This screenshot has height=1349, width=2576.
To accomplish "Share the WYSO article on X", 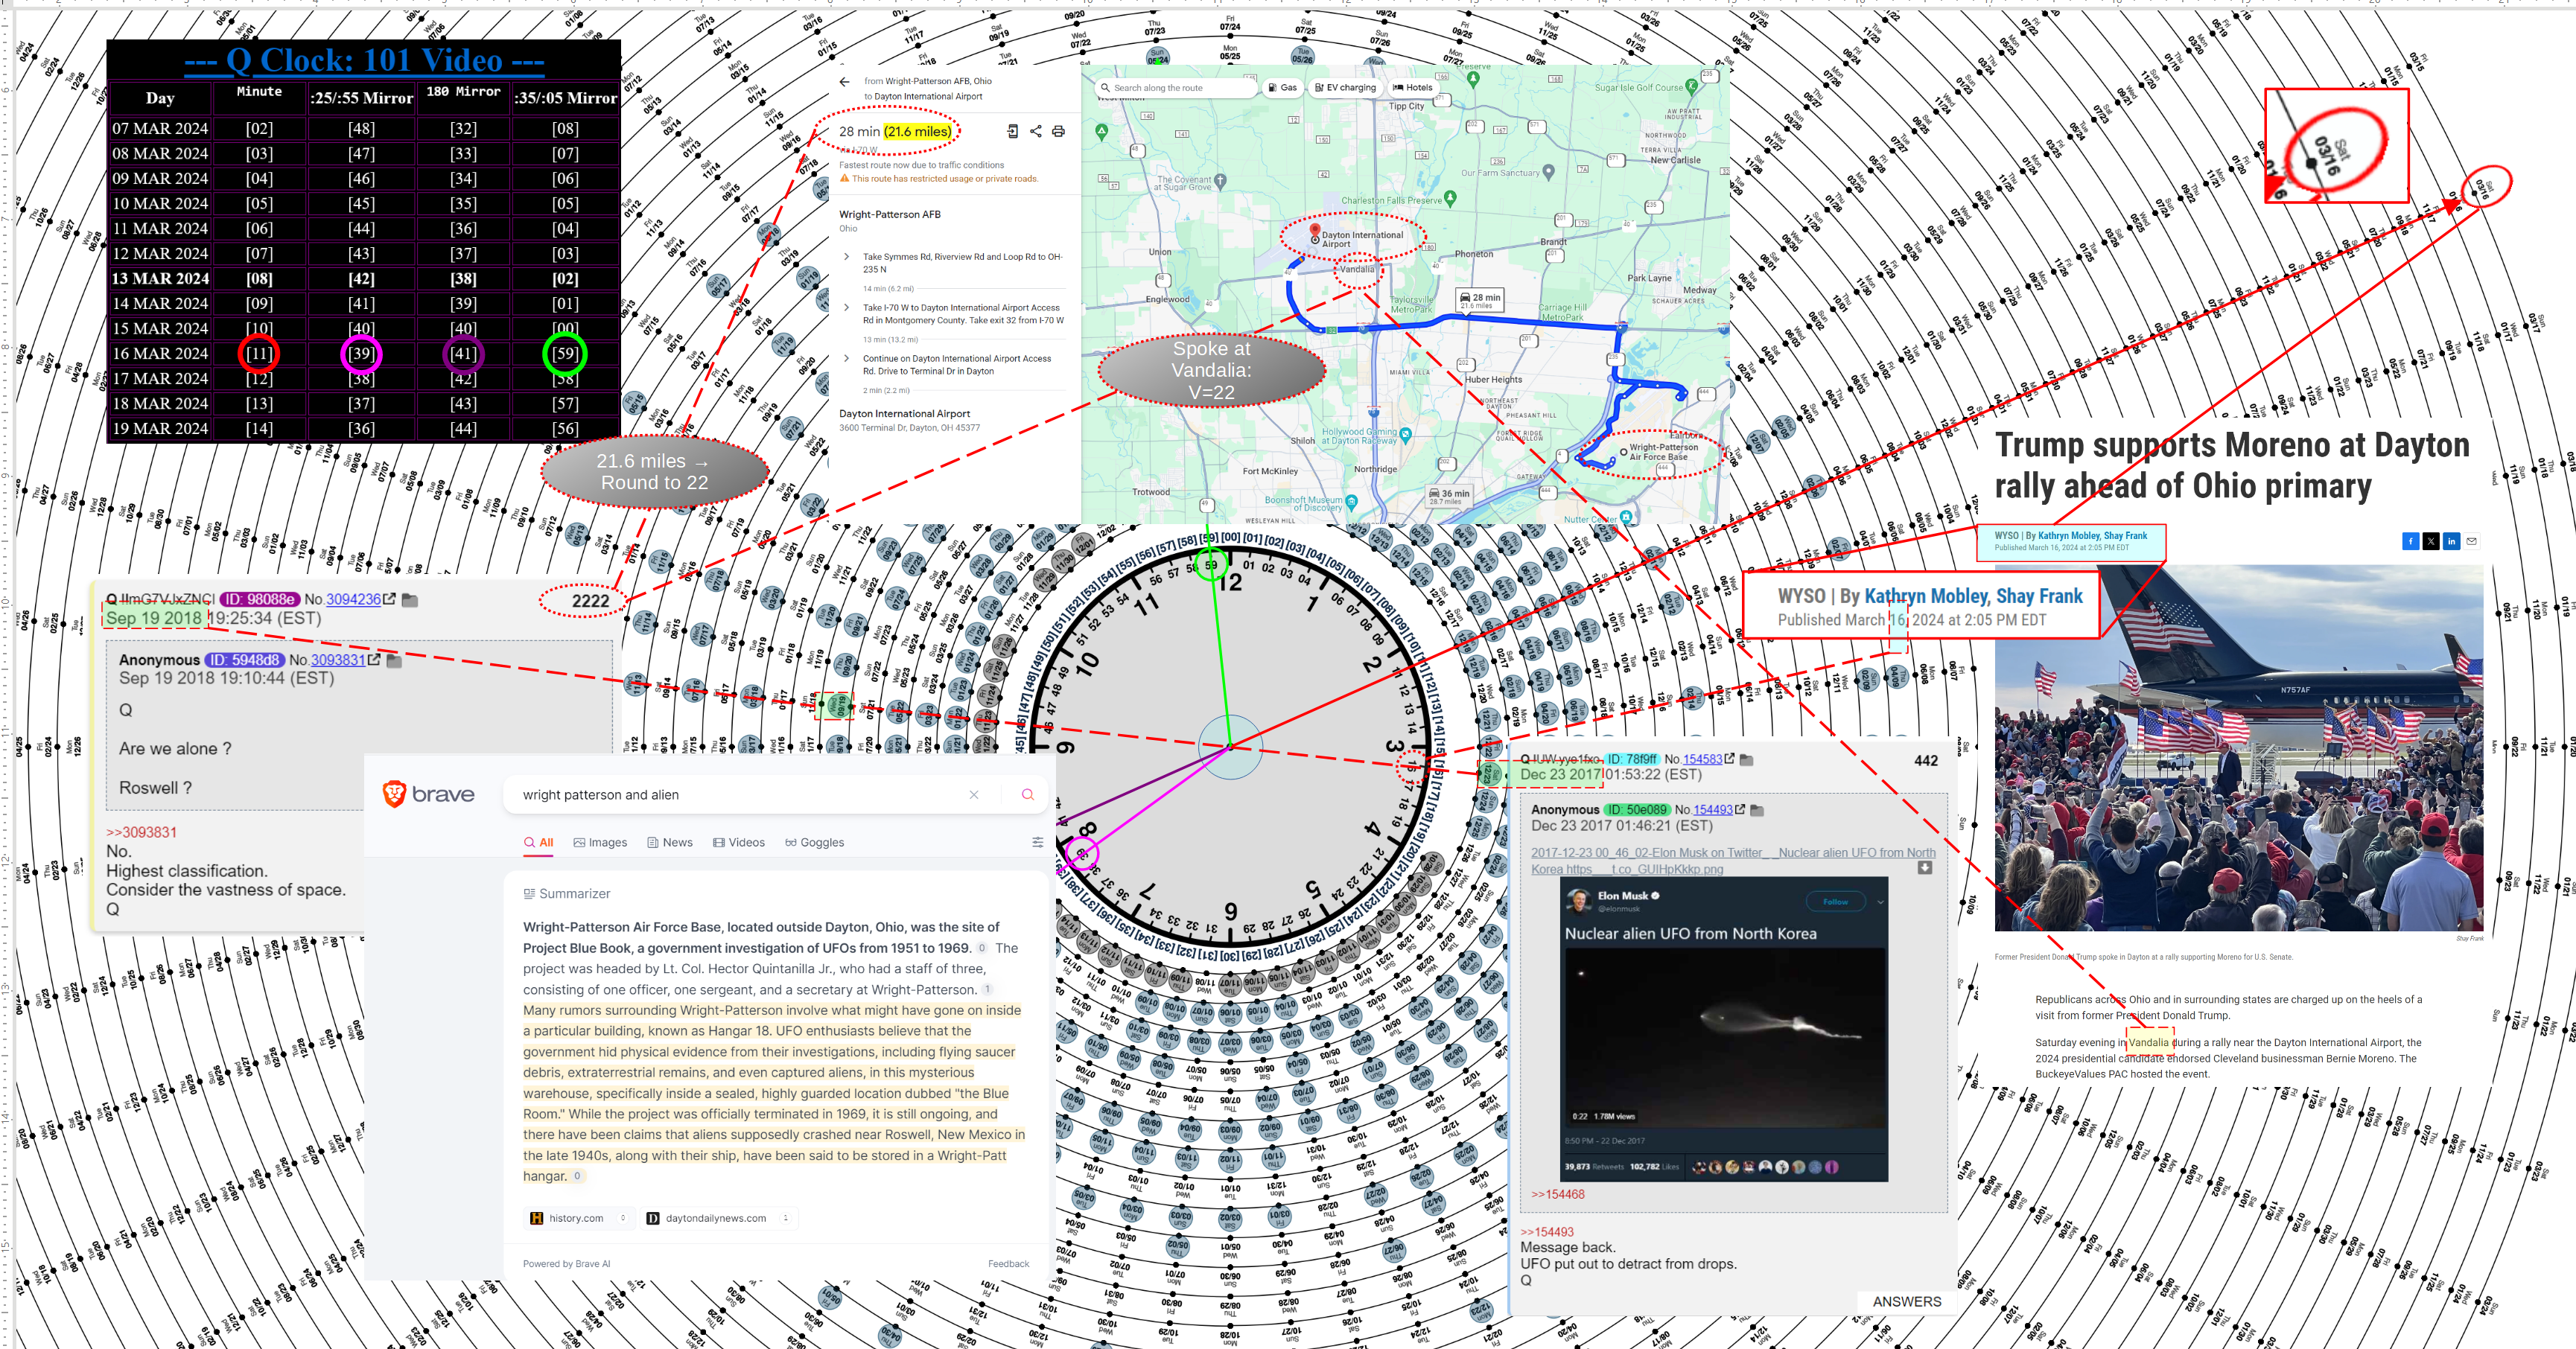I will (x=2431, y=541).
